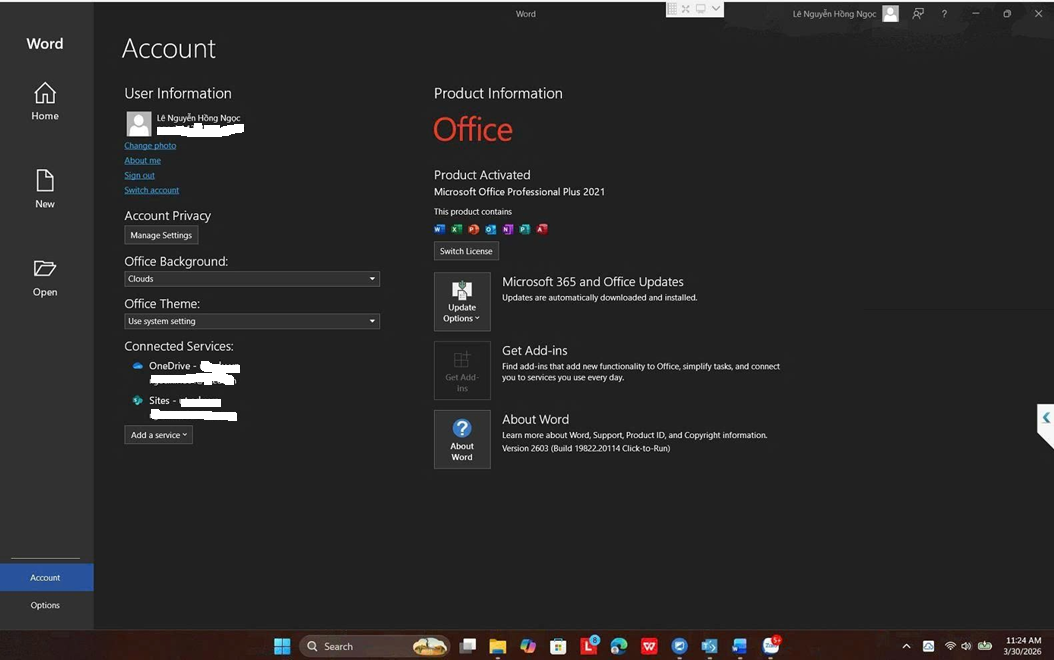Open the About me link
Screen dimensions: 1054x660
click(143, 160)
